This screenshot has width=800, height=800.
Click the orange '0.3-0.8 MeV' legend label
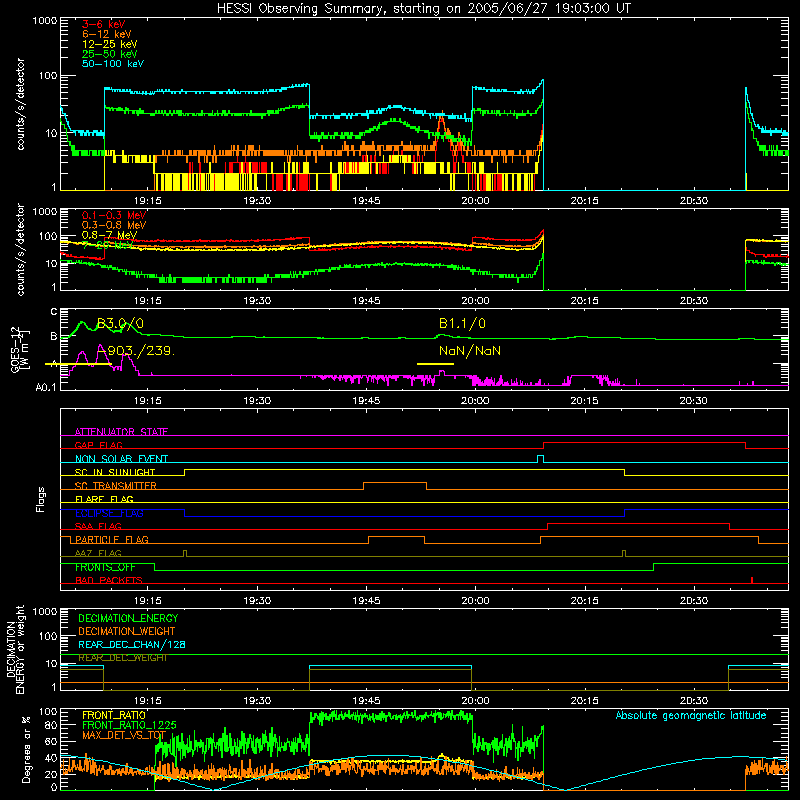coord(114,225)
